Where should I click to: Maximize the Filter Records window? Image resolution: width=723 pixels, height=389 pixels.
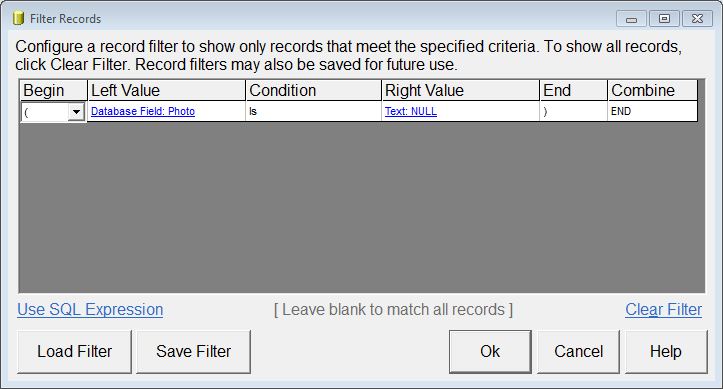point(664,18)
